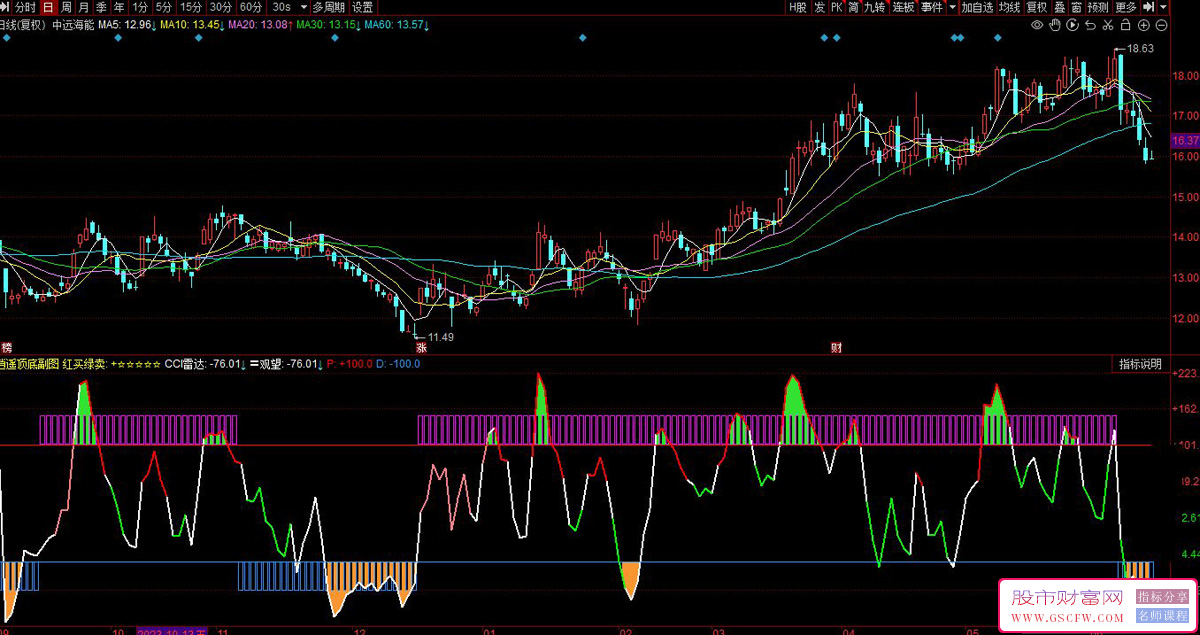Click the play replay icon

click(1074, 24)
